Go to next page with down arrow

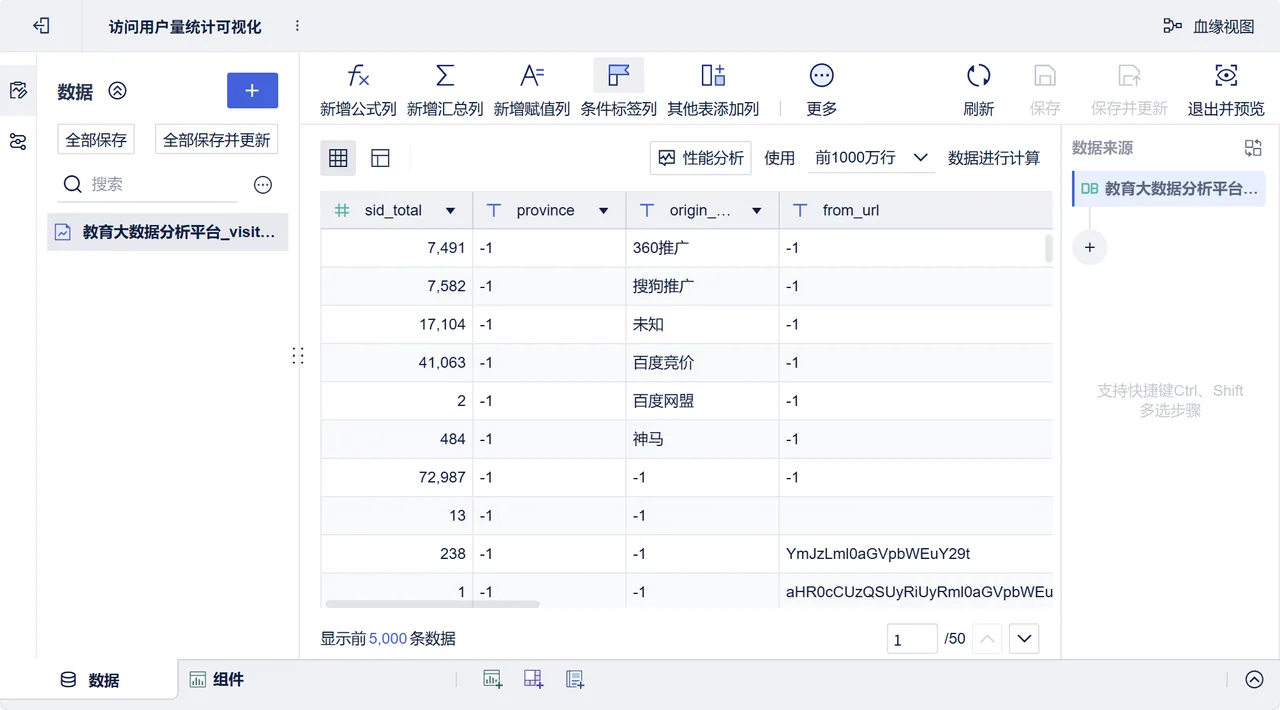[1024, 639]
